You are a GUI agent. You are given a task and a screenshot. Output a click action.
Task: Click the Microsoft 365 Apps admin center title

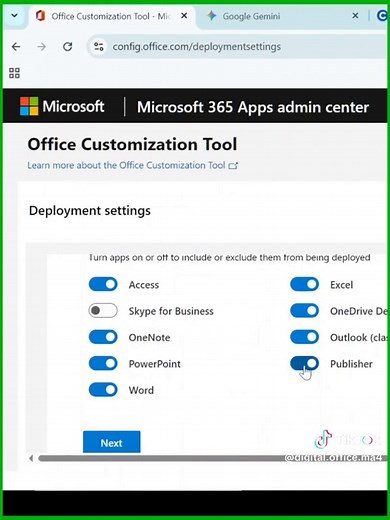click(x=253, y=107)
